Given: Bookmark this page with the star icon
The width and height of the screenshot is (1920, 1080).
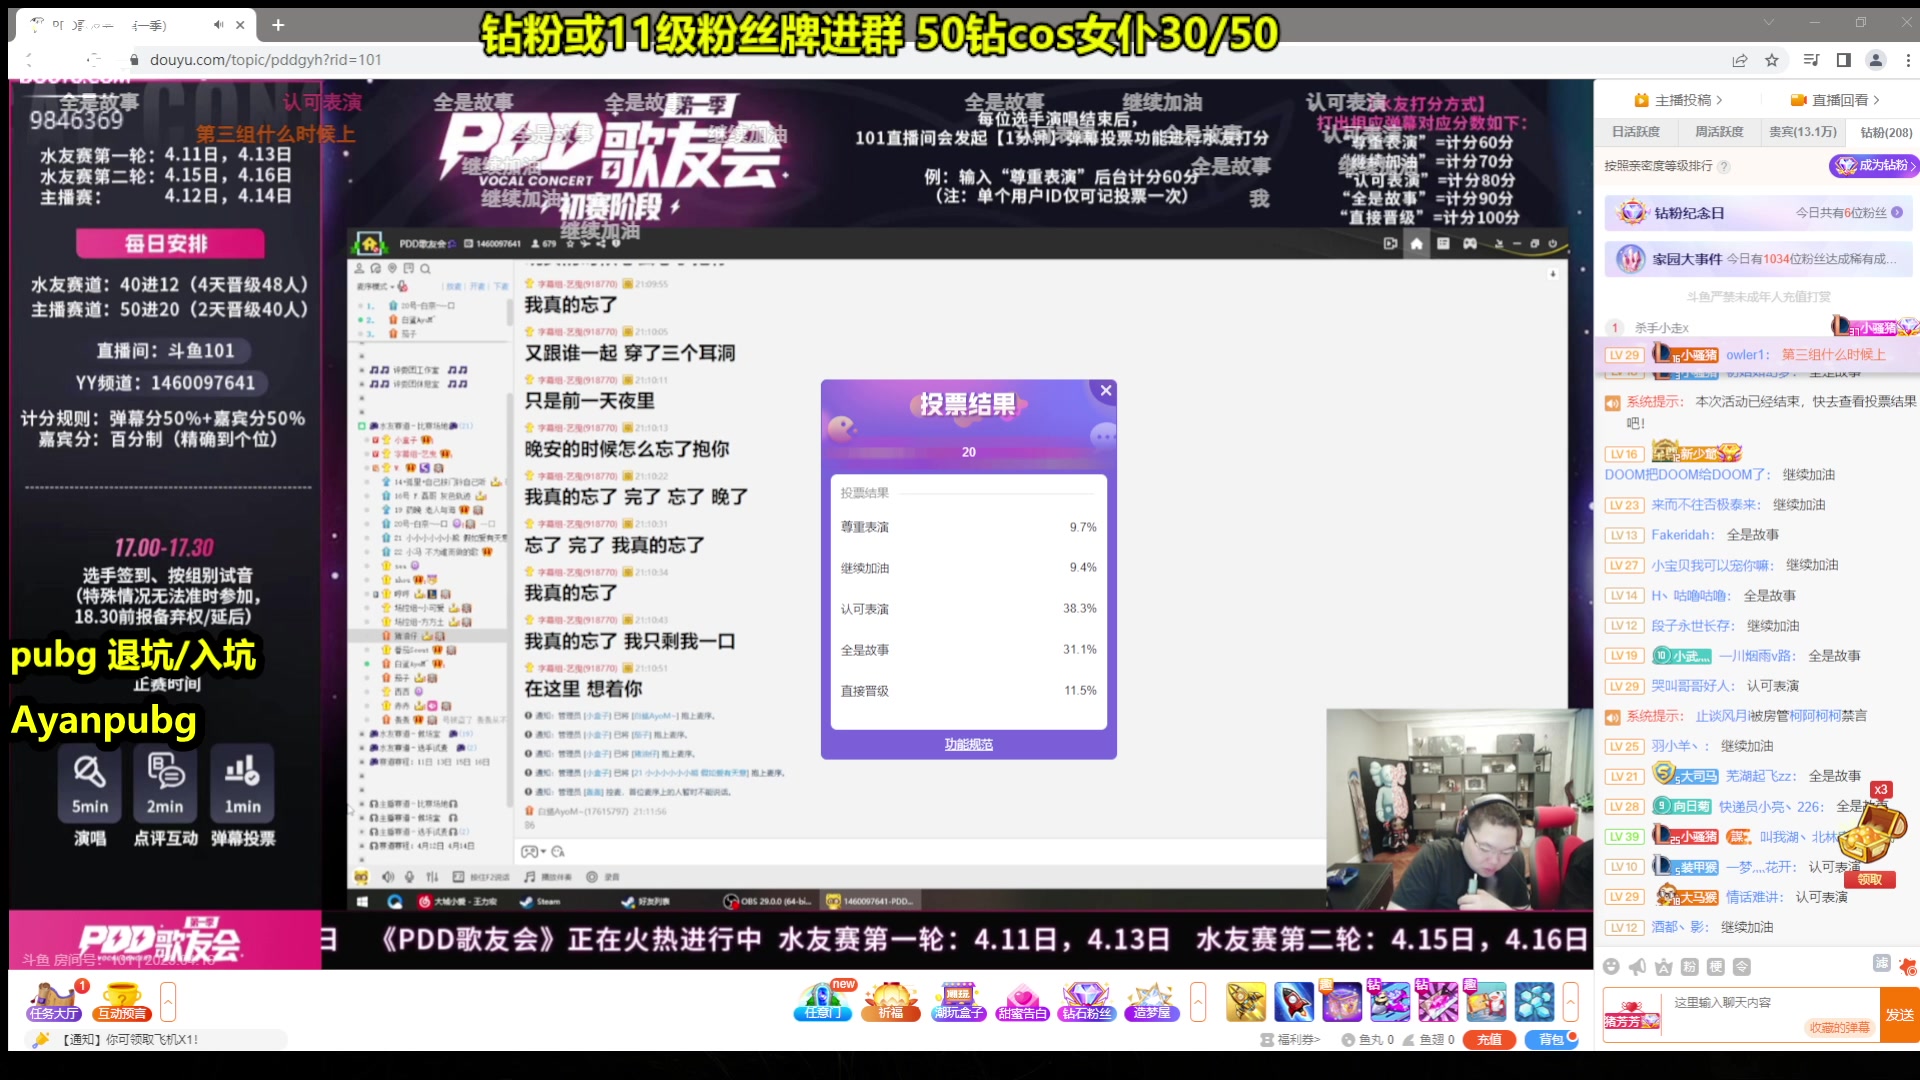Looking at the screenshot, I should pyautogui.click(x=1772, y=60).
